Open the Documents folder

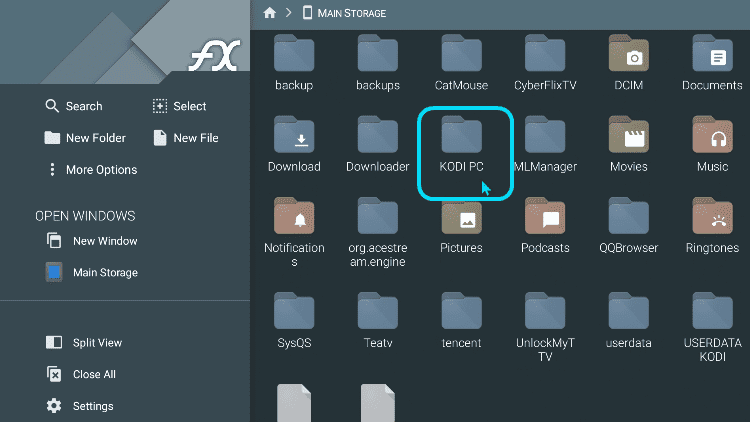(712, 63)
